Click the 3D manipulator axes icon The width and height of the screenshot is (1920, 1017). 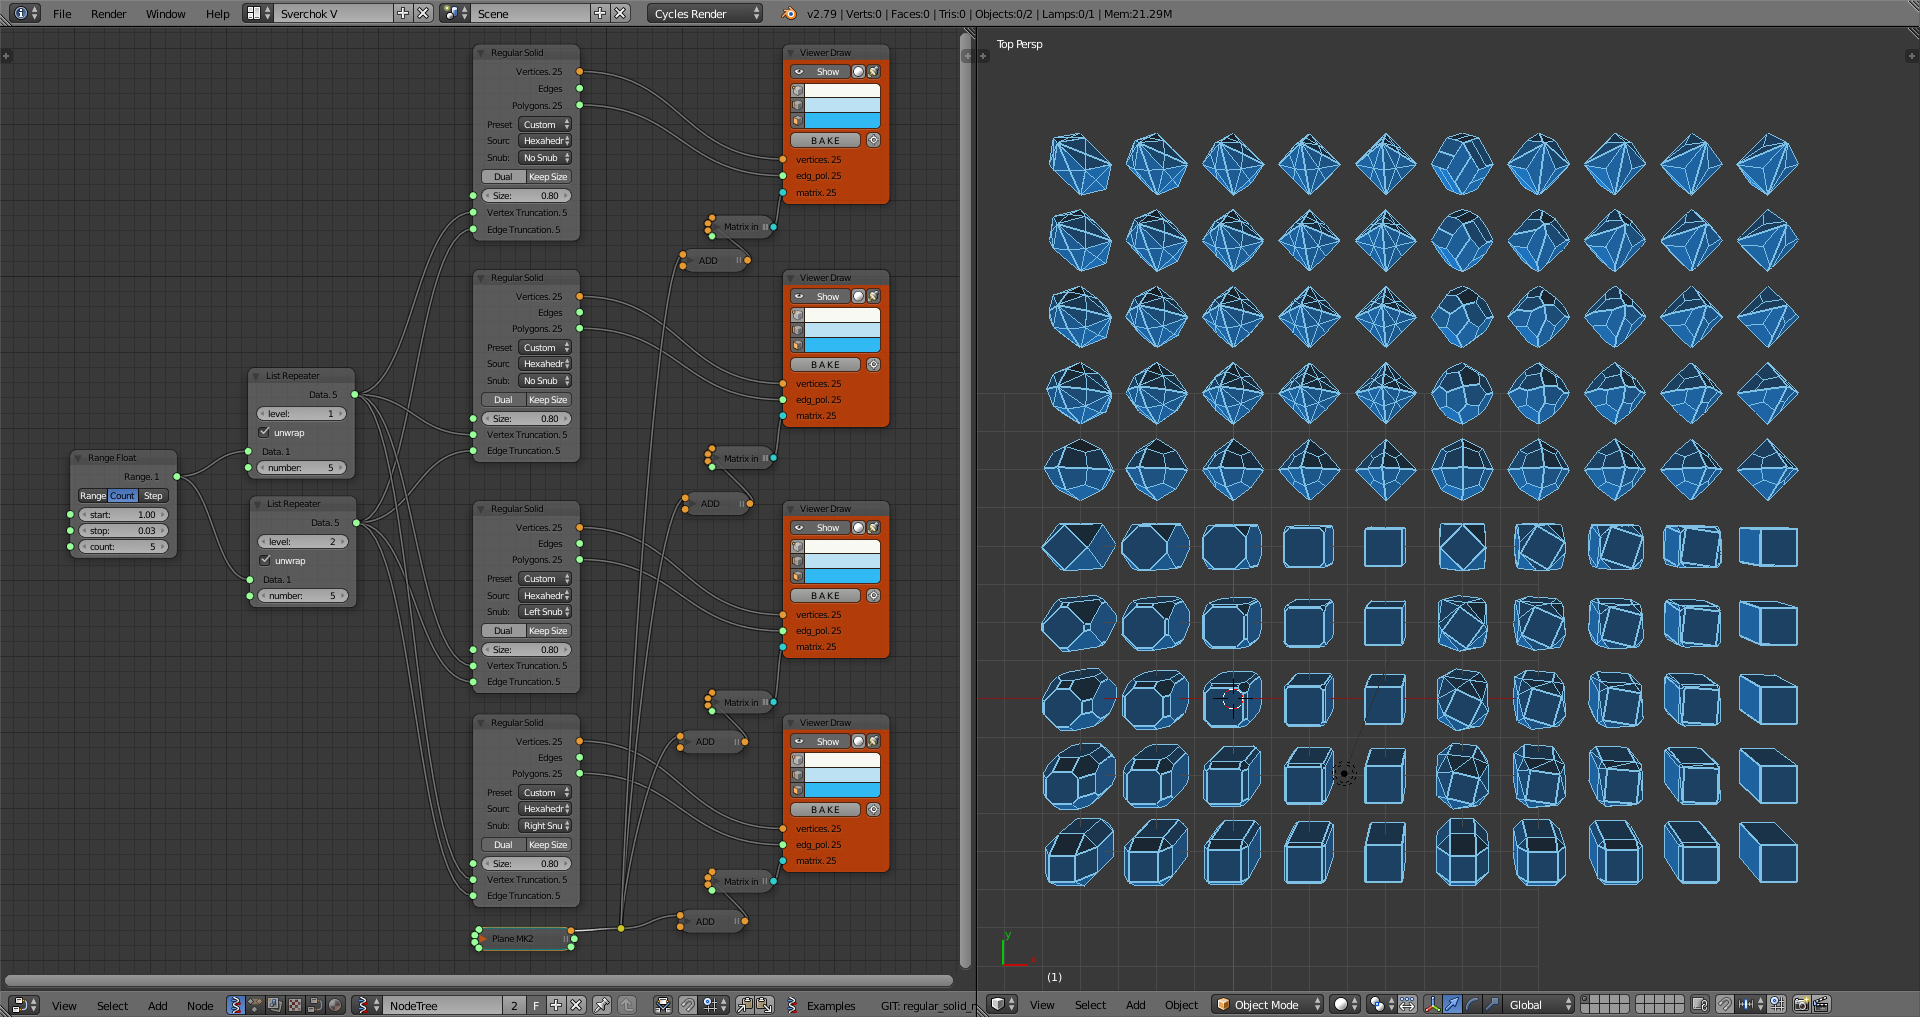[x=1432, y=1005]
